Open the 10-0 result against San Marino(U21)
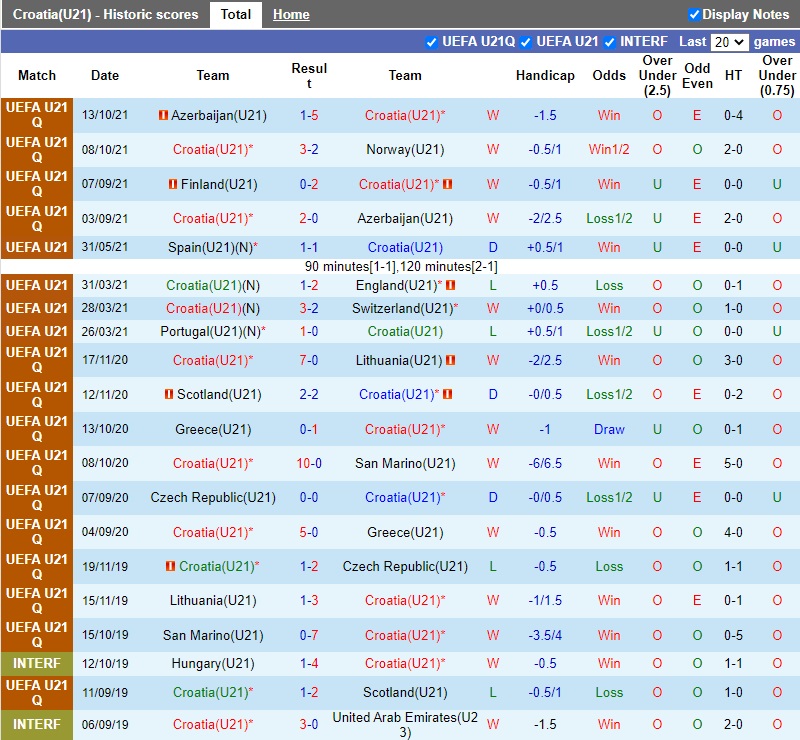The height and width of the screenshot is (740, 800). [309, 464]
